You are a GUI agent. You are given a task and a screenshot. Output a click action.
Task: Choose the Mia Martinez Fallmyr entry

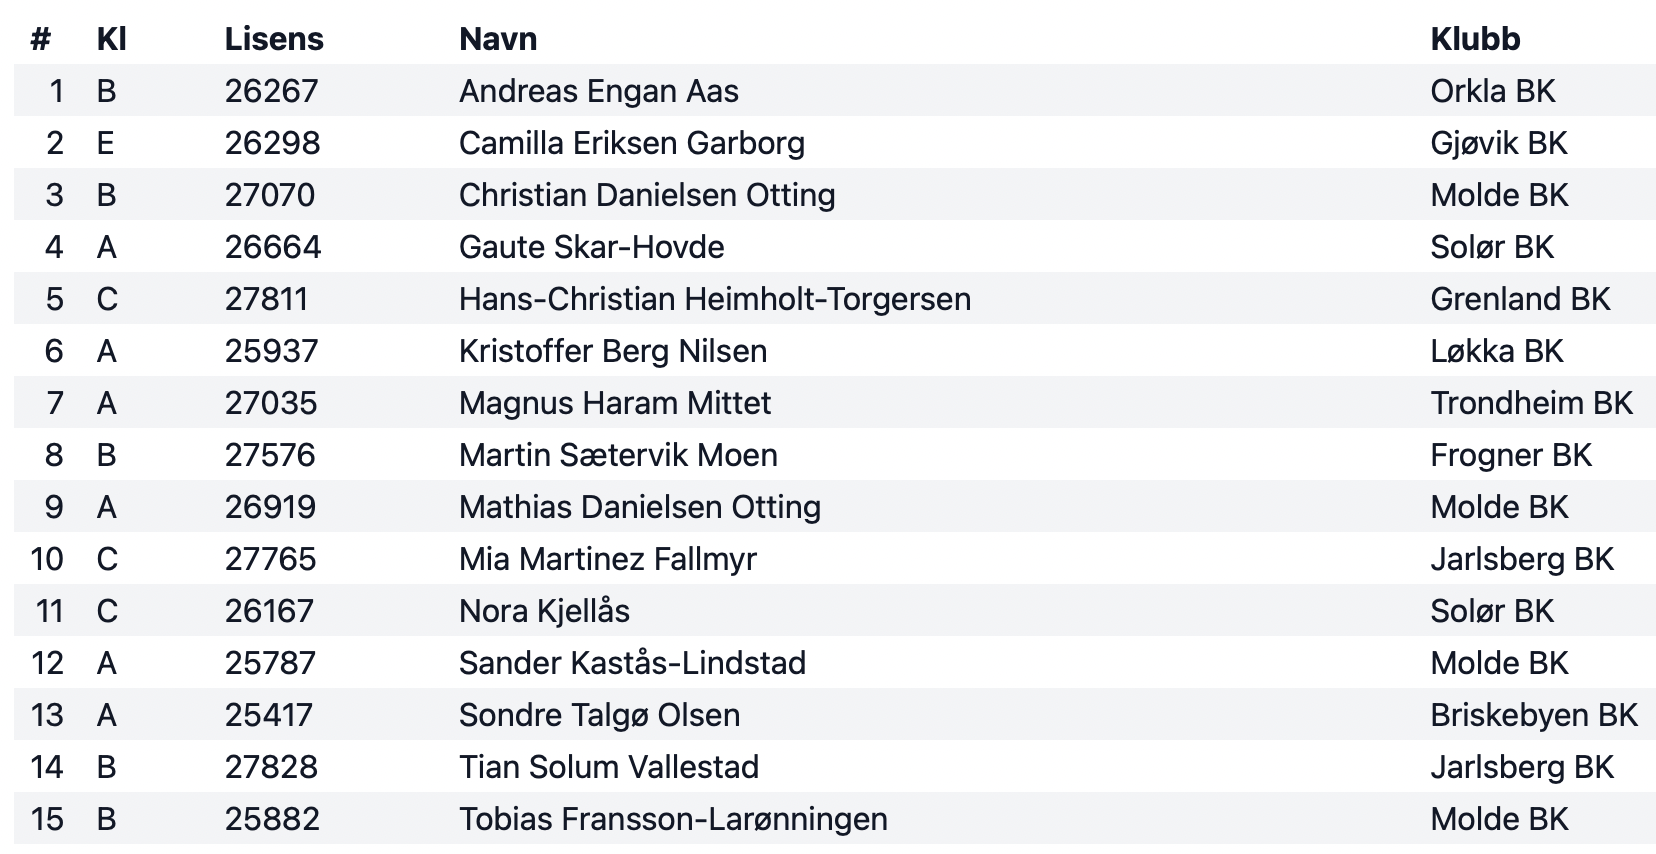pyautogui.click(x=834, y=559)
